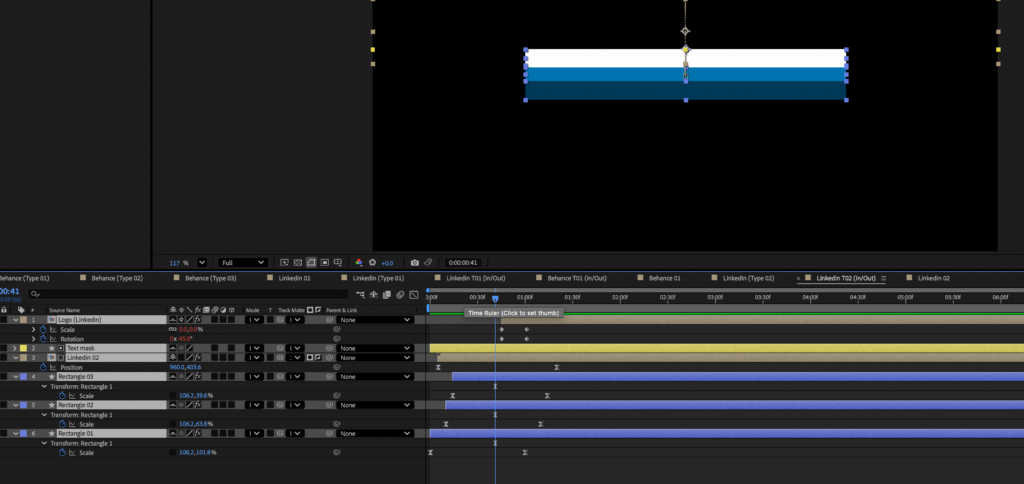Switch to Behance 01 timeline tab

665,278
